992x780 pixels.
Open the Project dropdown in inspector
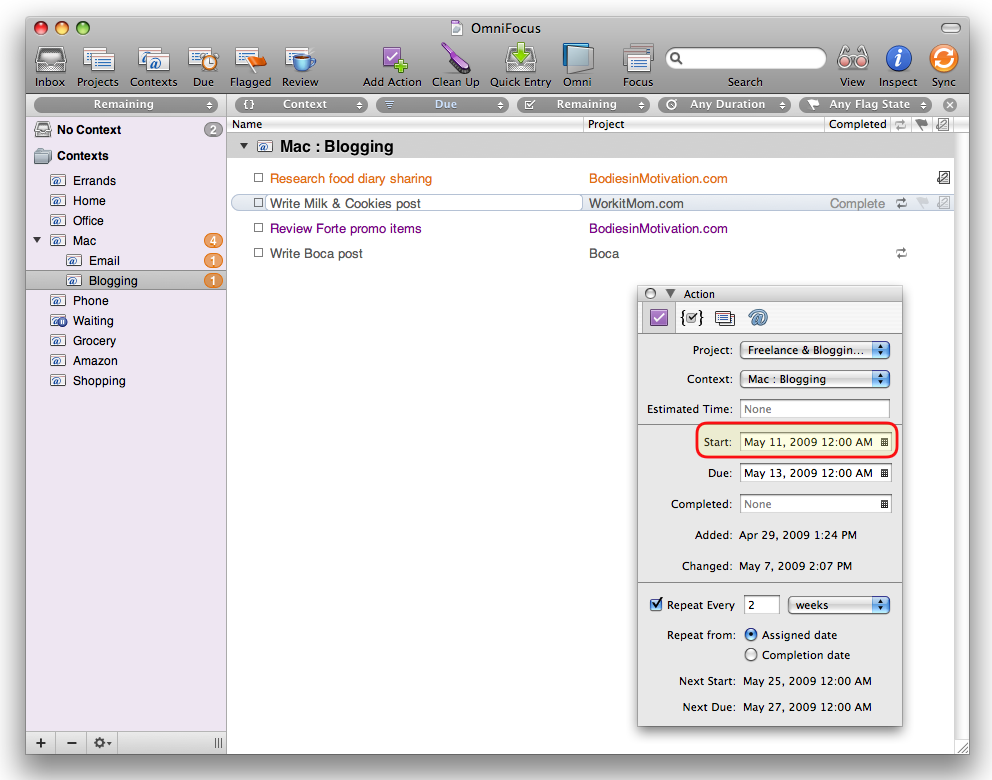[x=815, y=350]
